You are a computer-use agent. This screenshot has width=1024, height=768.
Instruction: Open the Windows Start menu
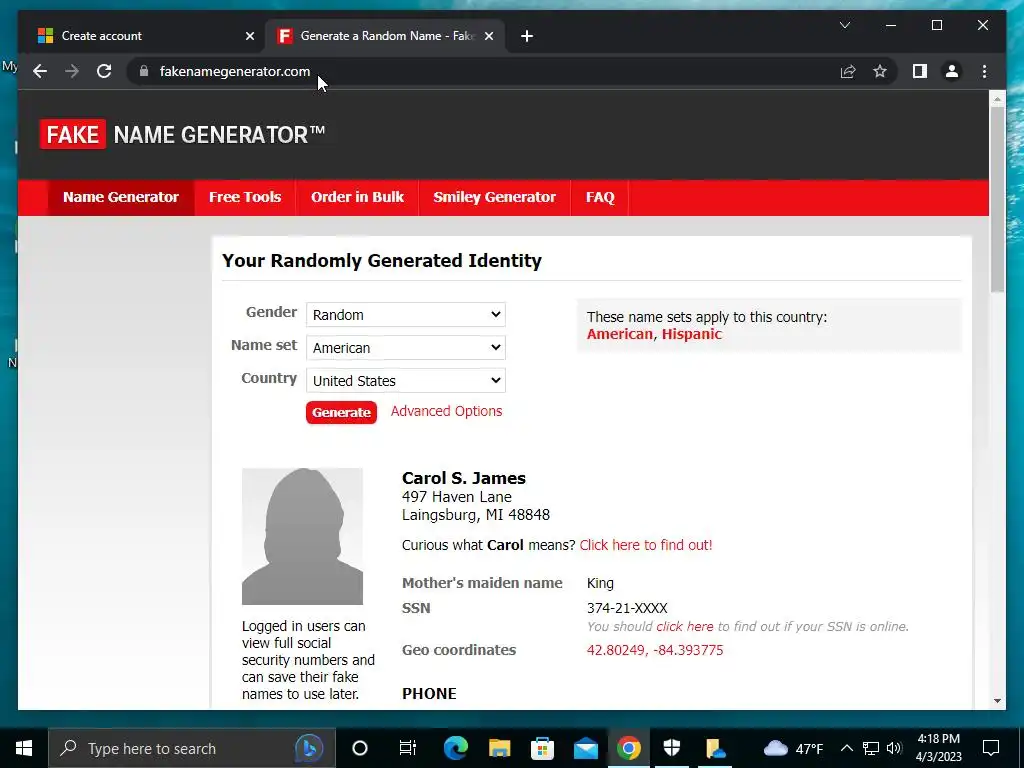point(24,748)
